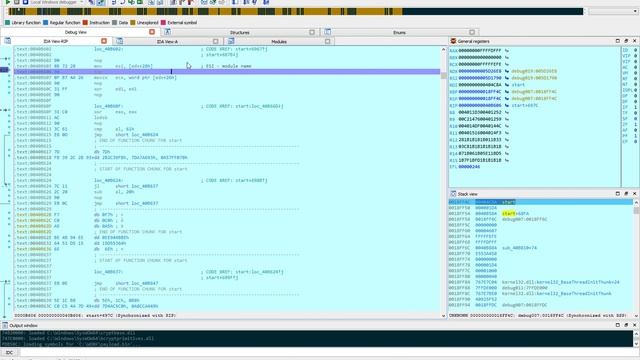Switch to the Enums tab
This screenshot has width=640, height=360.
coord(399,32)
